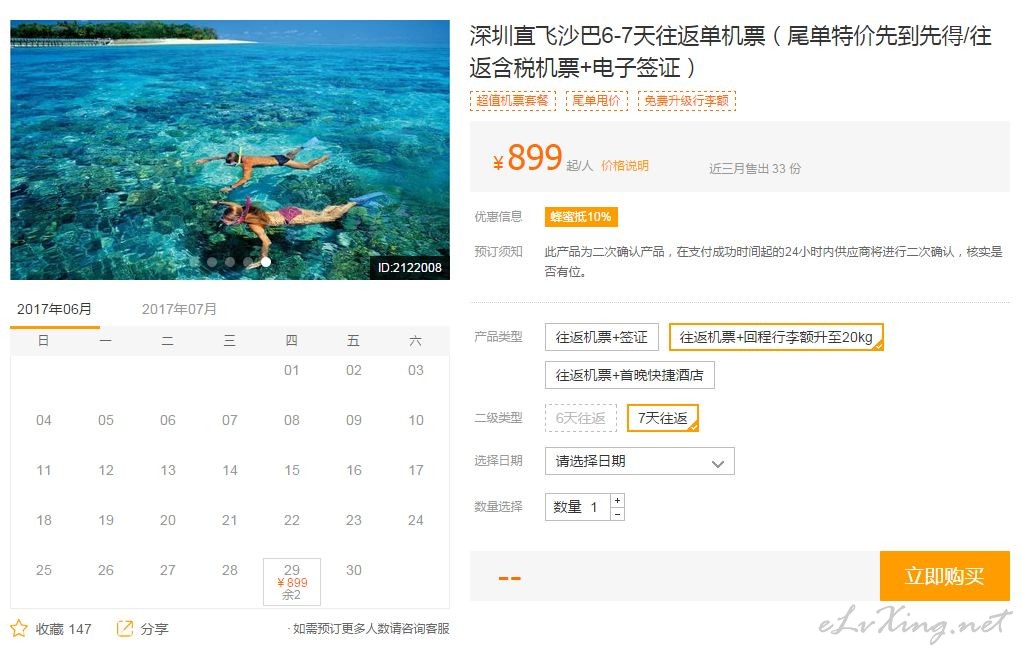The height and width of the screenshot is (657, 1023).
Task: Select June 29 priced ¥899 in calendar
Action: coord(292,581)
